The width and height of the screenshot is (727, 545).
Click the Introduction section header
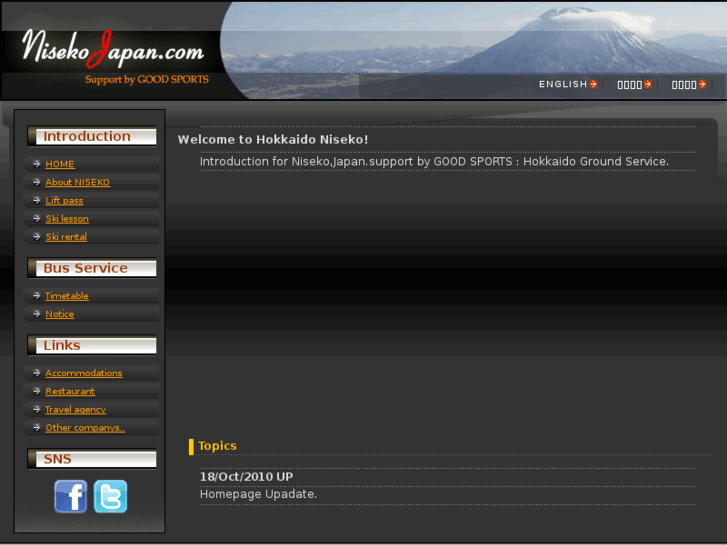(x=92, y=136)
